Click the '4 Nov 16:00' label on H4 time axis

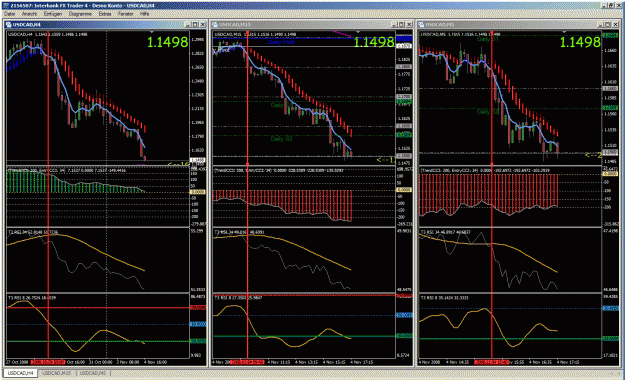point(155,362)
